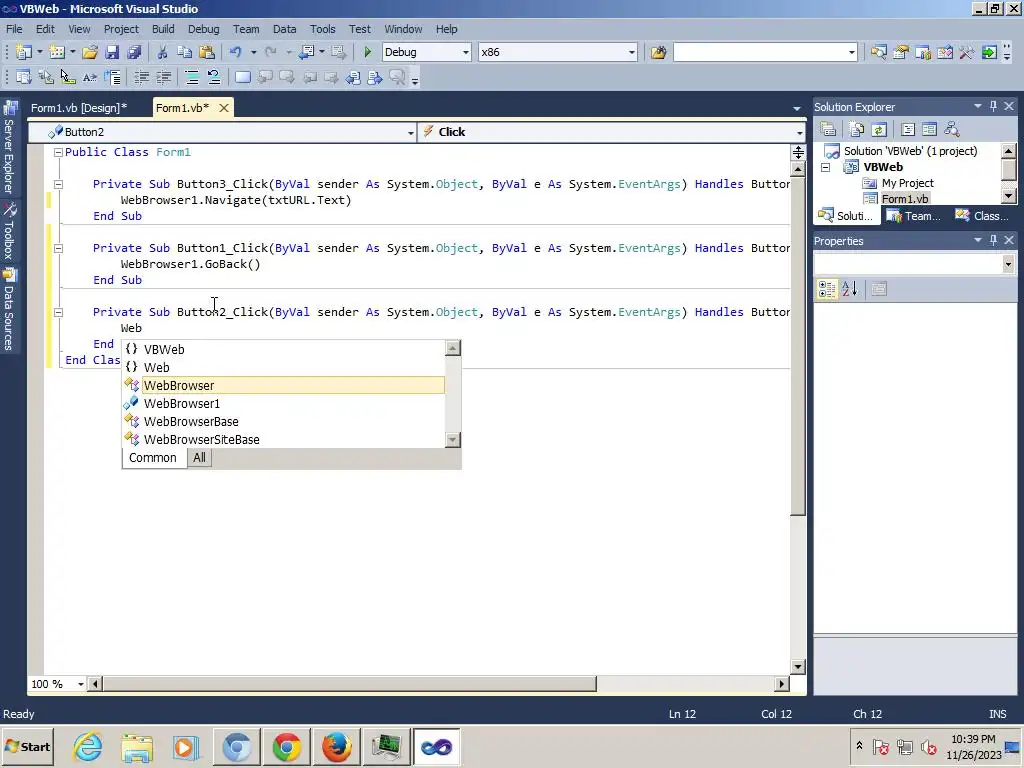Open the Debug menu
Image resolution: width=1024 pixels, height=768 pixels.
tap(204, 29)
